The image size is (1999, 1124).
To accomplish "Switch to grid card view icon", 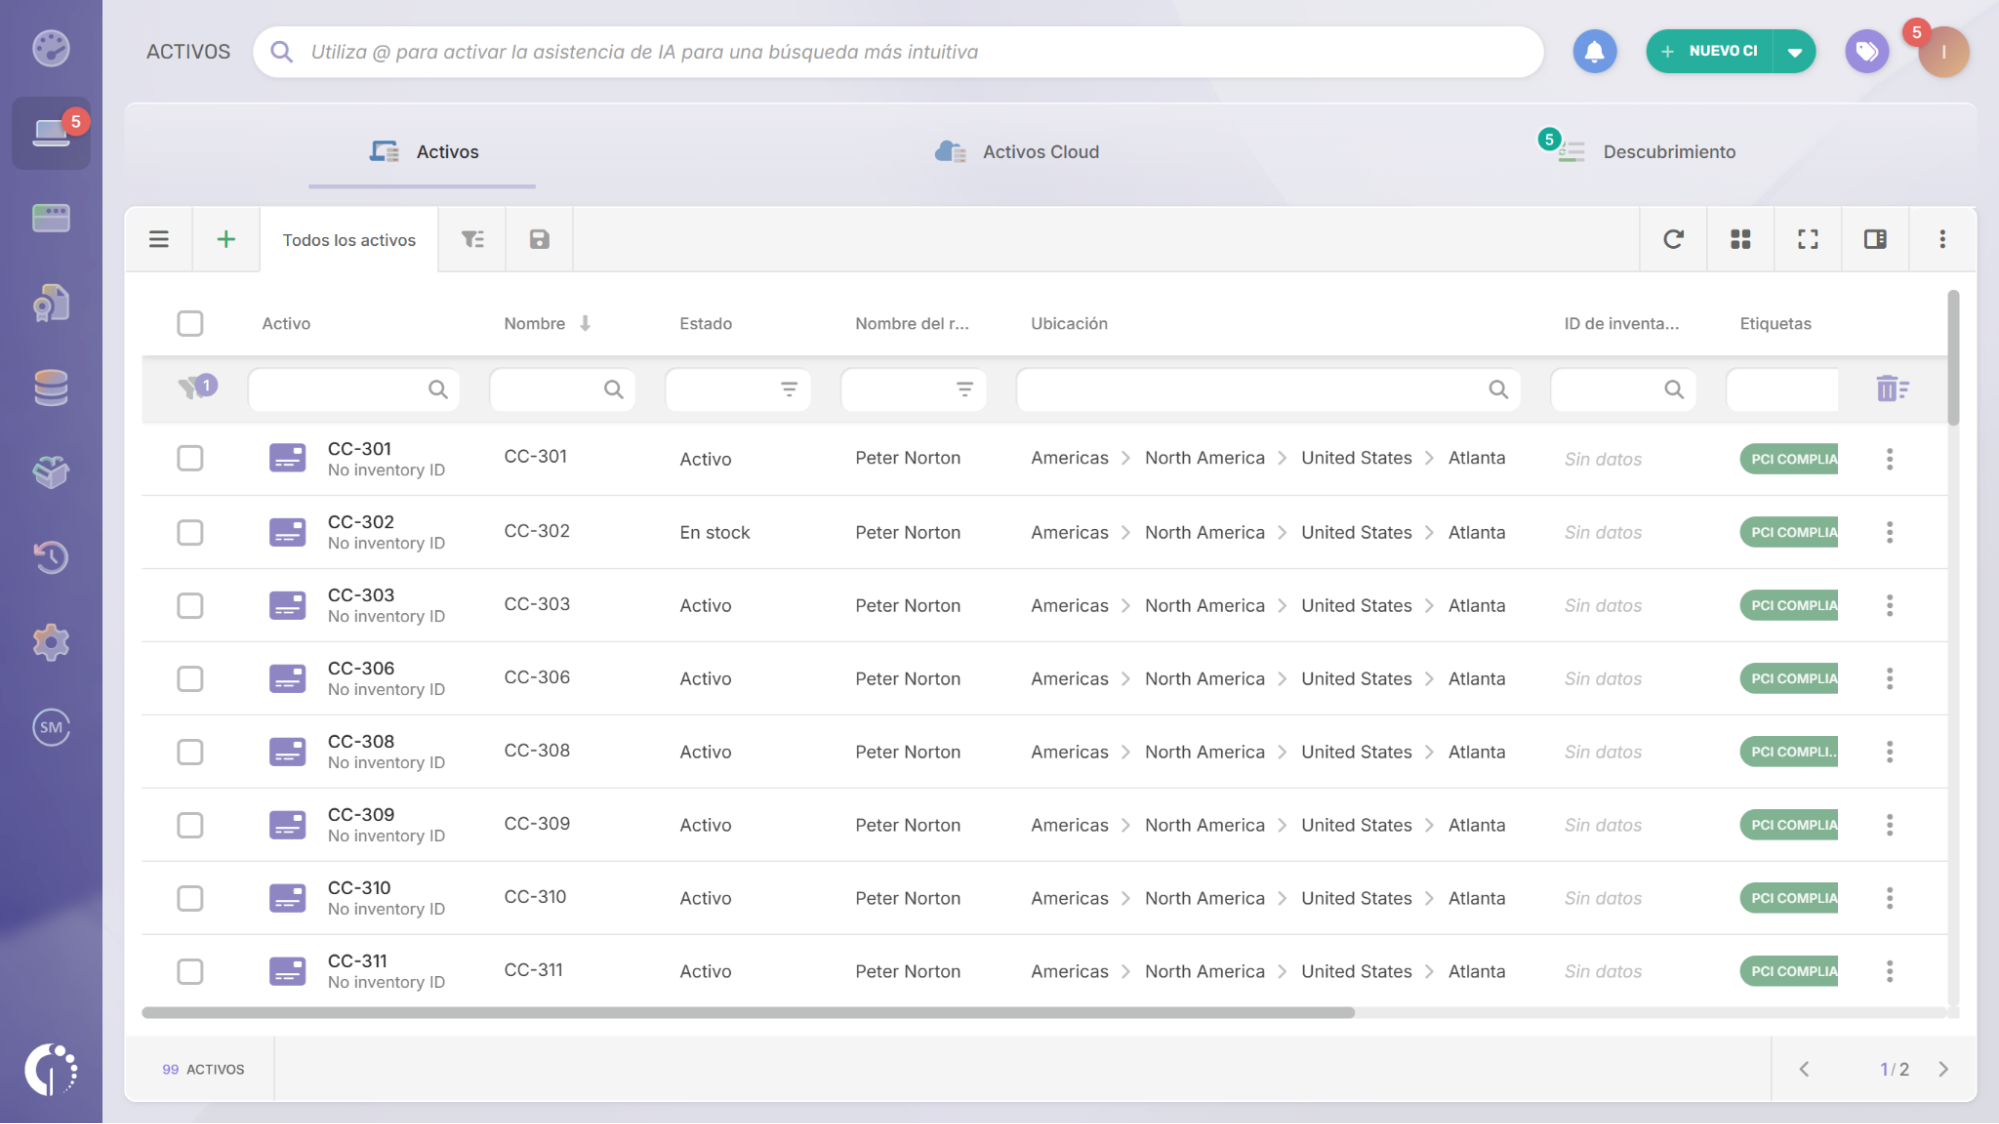I will tap(1740, 239).
